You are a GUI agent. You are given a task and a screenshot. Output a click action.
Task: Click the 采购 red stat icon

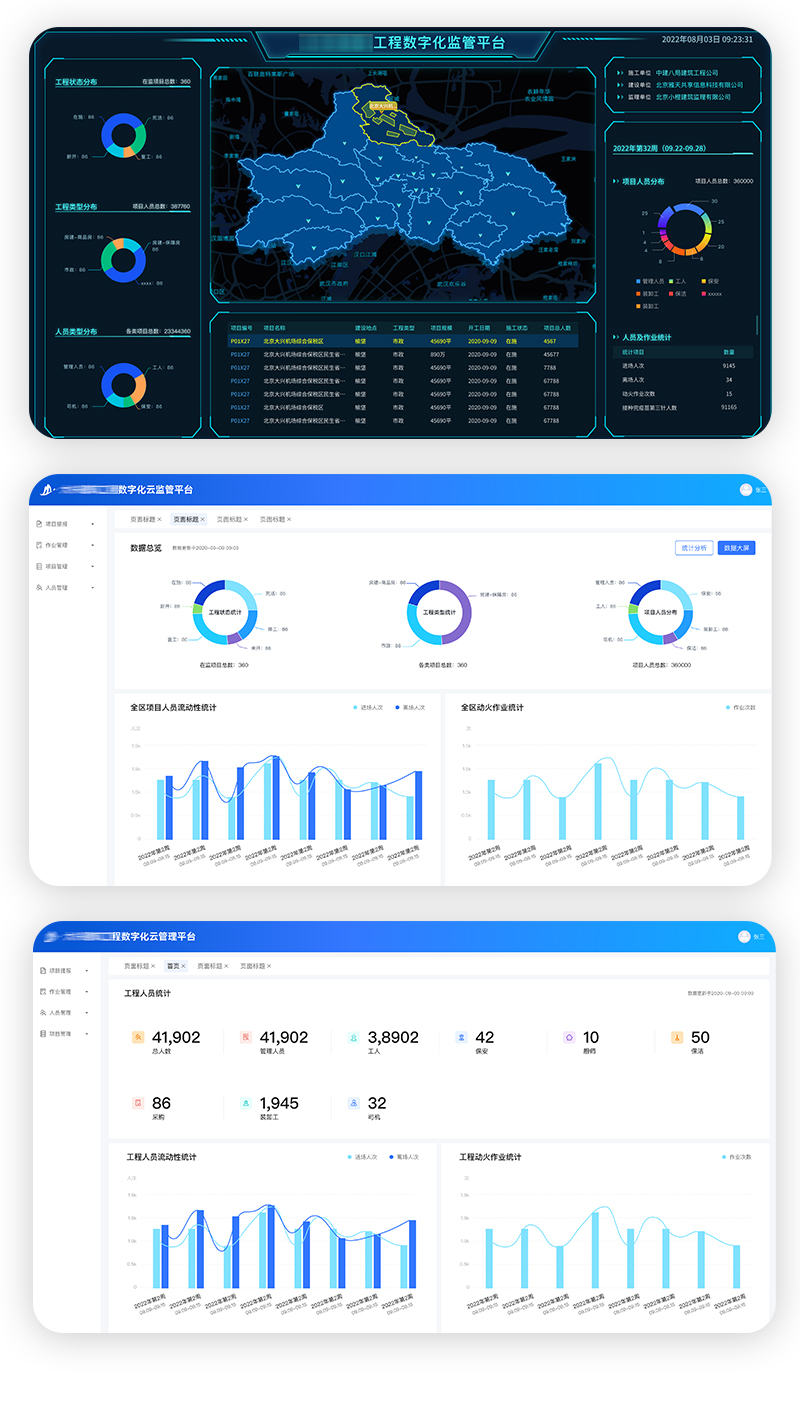[138, 1103]
